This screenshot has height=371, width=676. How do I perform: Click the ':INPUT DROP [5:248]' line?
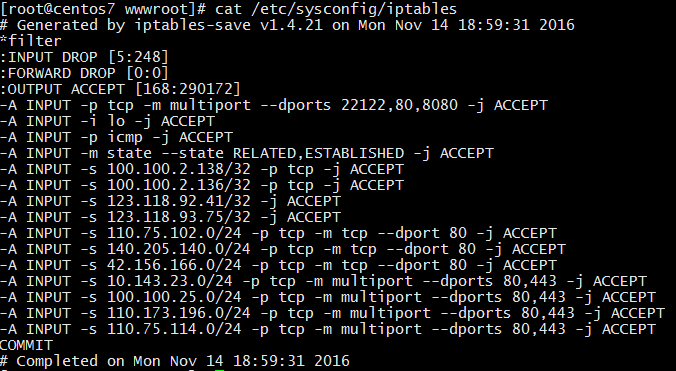[x=84, y=57]
